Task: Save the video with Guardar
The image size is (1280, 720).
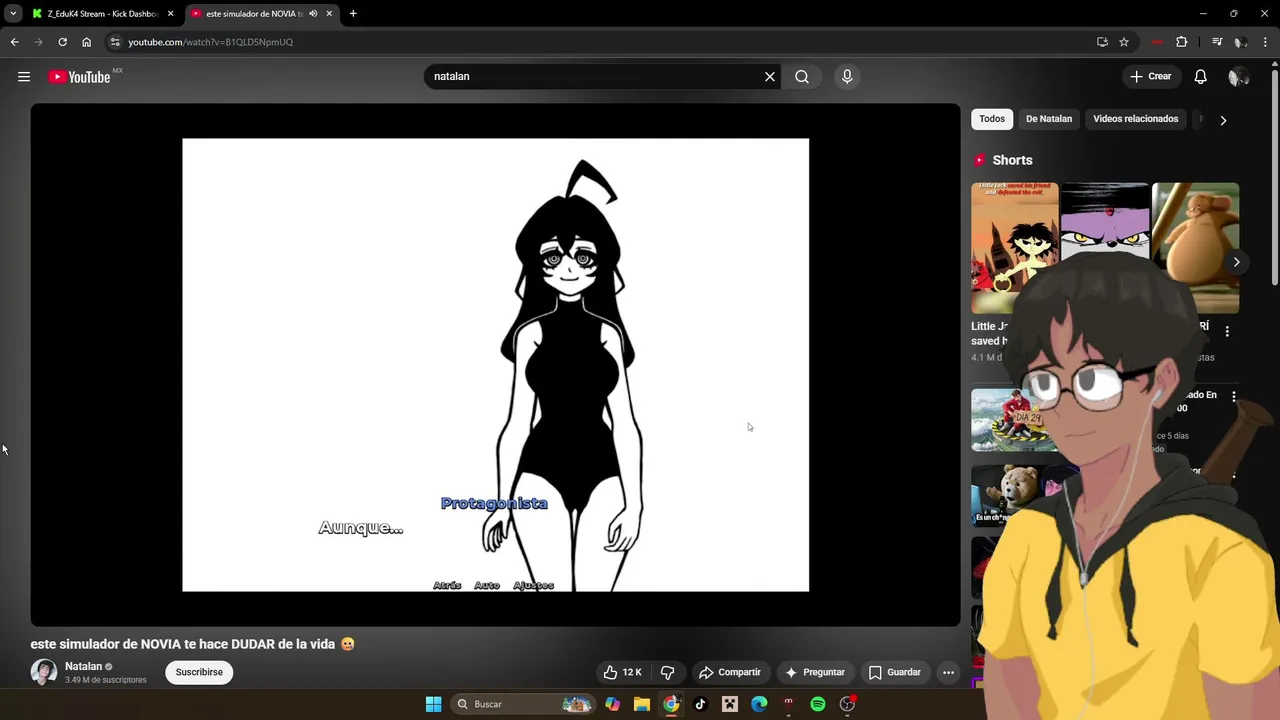Action: click(x=895, y=672)
